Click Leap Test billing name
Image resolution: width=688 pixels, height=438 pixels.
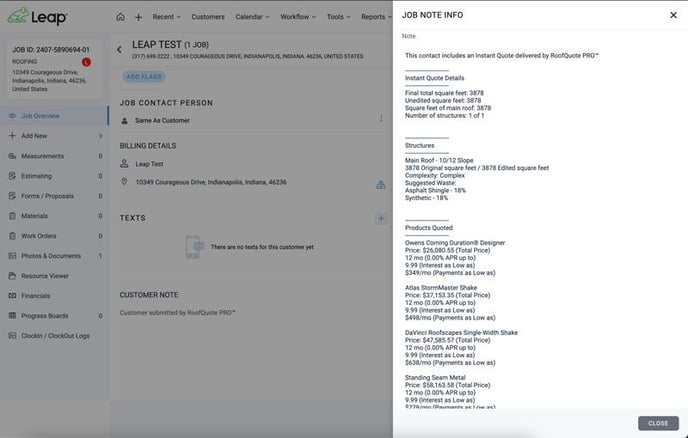click(x=149, y=164)
